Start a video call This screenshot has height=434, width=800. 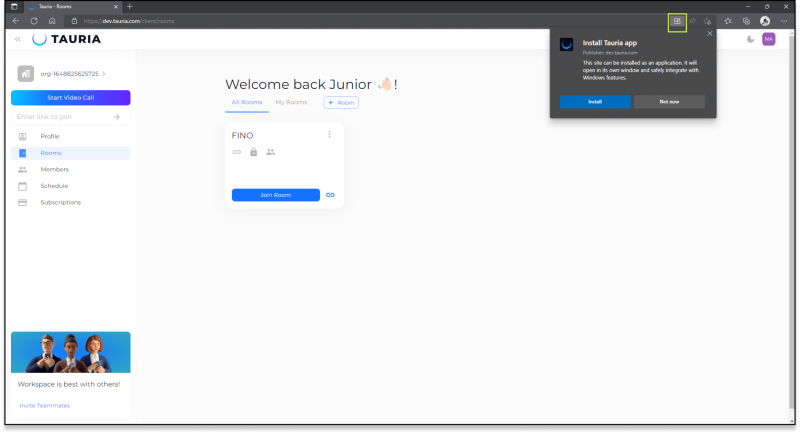[70, 97]
